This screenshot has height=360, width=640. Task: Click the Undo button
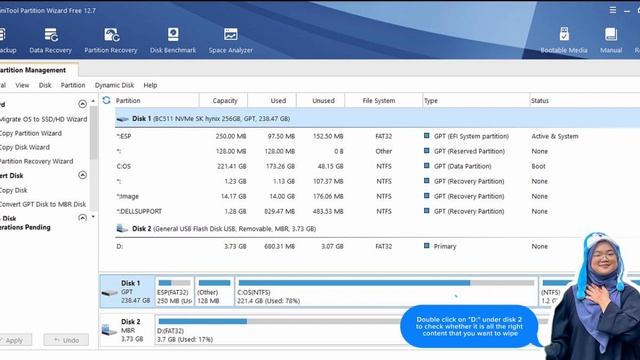(66, 340)
